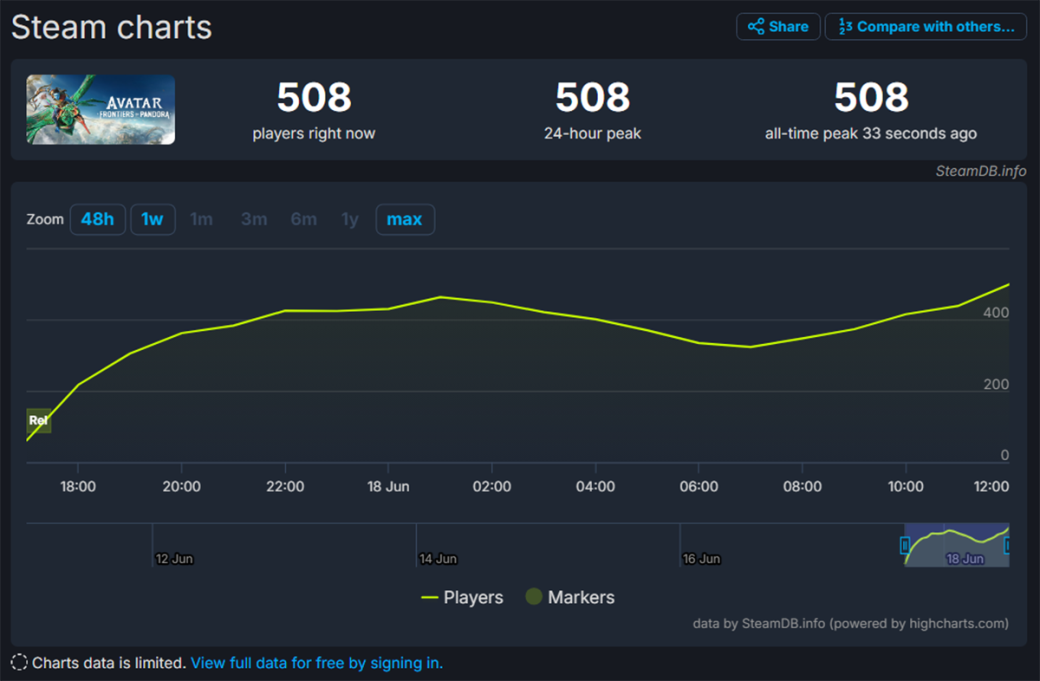
Task: Open the Avatar Frontiers of Pandora thumbnail
Action: pyautogui.click(x=101, y=109)
